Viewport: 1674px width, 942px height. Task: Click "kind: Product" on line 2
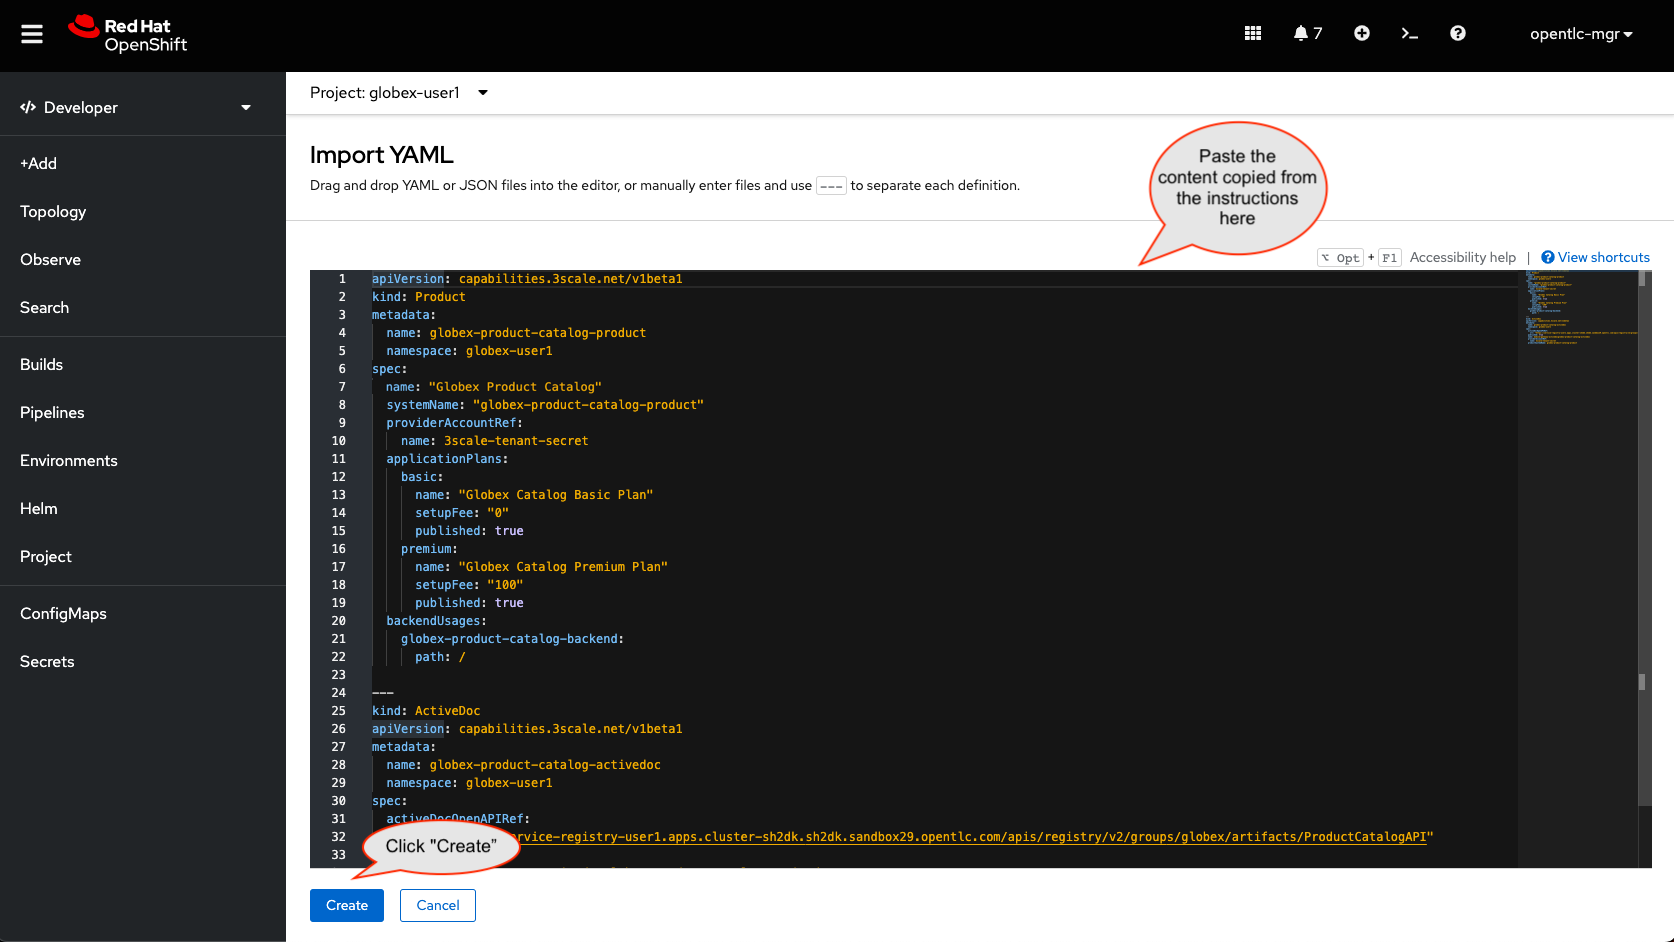tap(419, 297)
